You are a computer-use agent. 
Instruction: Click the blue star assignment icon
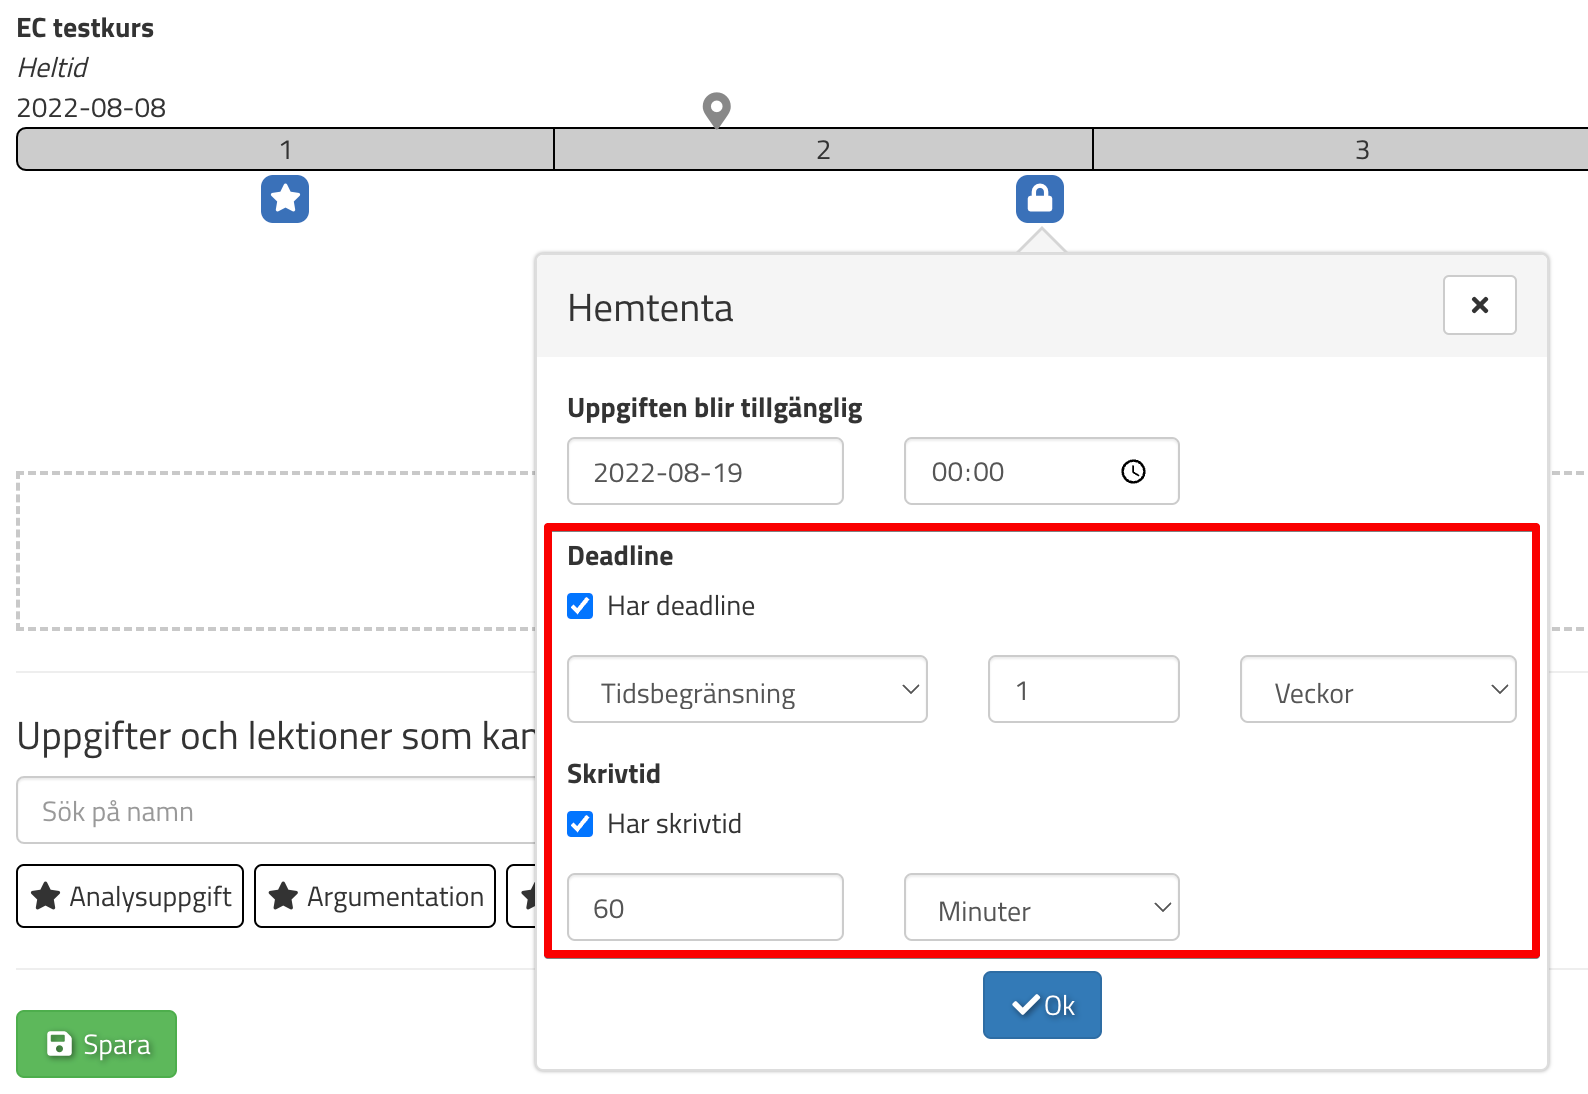(285, 199)
